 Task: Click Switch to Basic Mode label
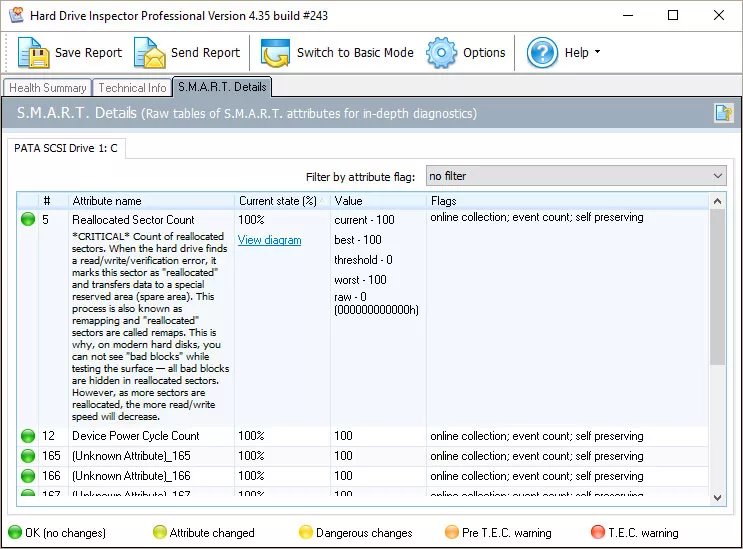pos(355,53)
